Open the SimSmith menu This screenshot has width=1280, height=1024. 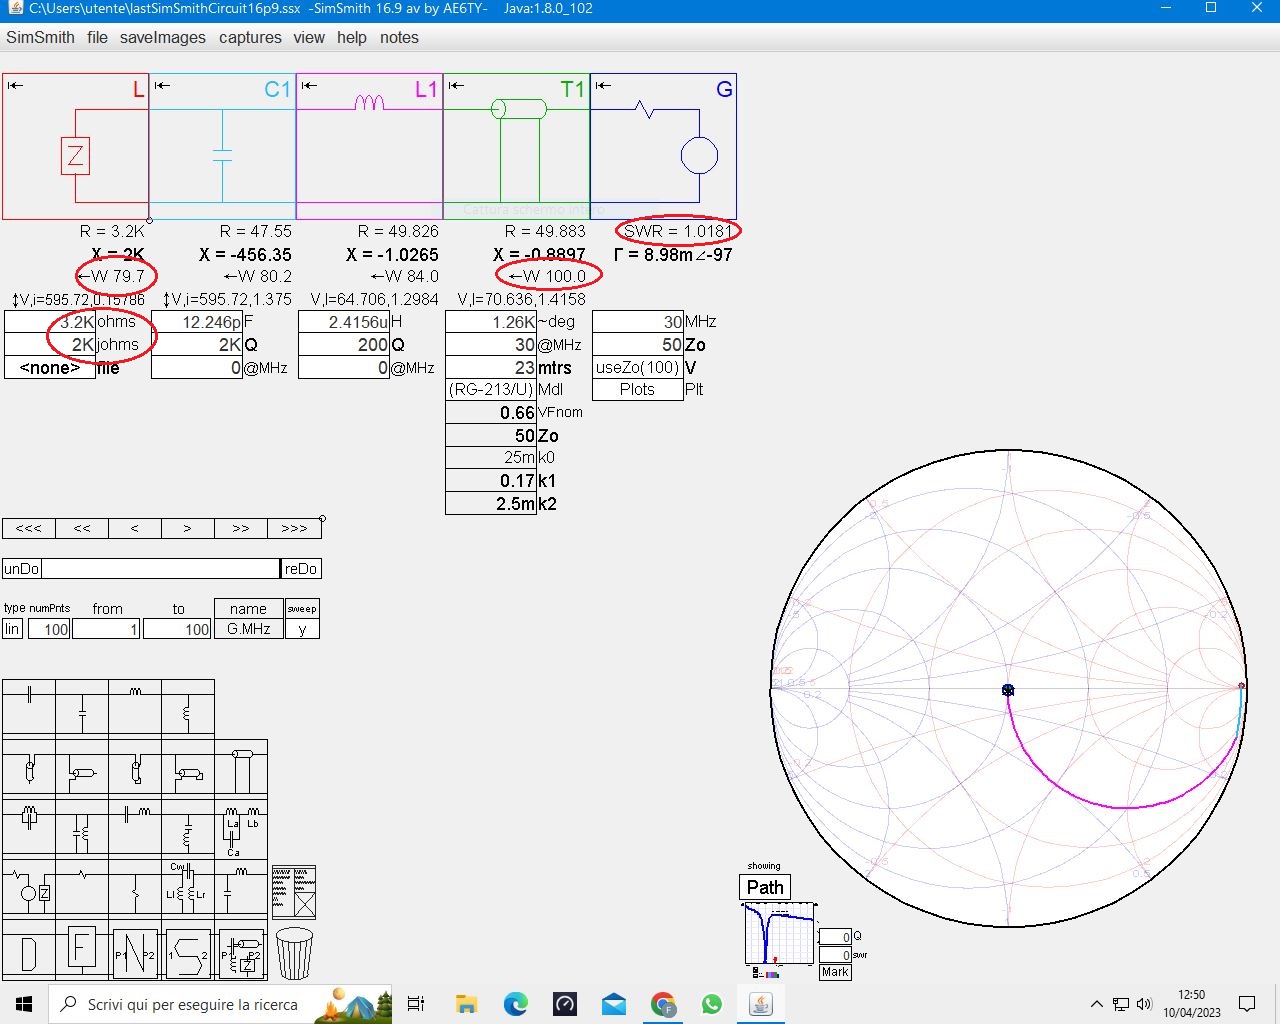tap(40, 37)
